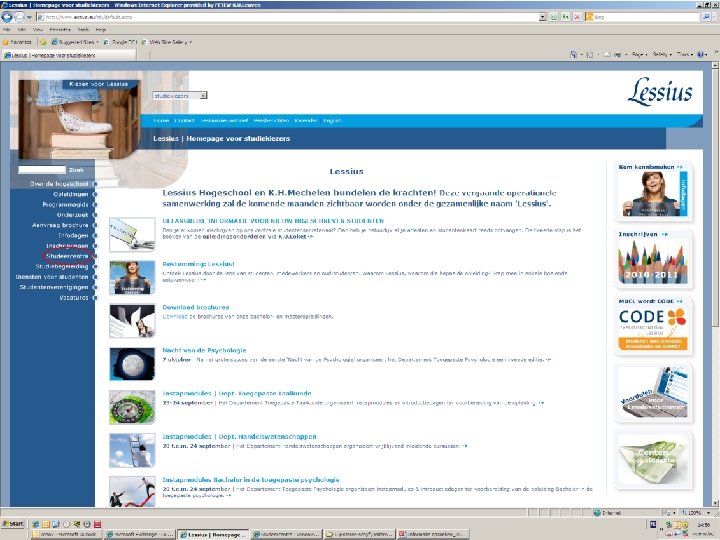Open Infodagen in the sidebar menu

pyautogui.click(x=73, y=236)
